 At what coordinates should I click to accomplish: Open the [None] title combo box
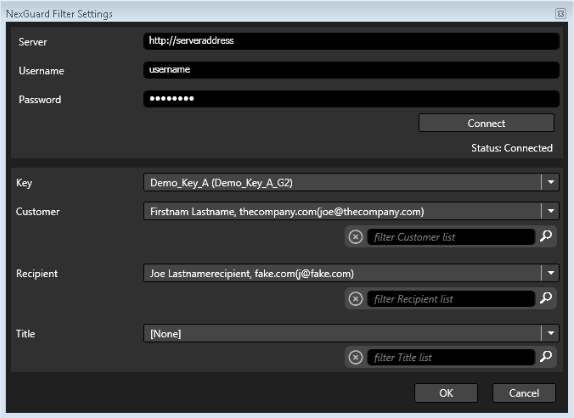tap(351, 333)
